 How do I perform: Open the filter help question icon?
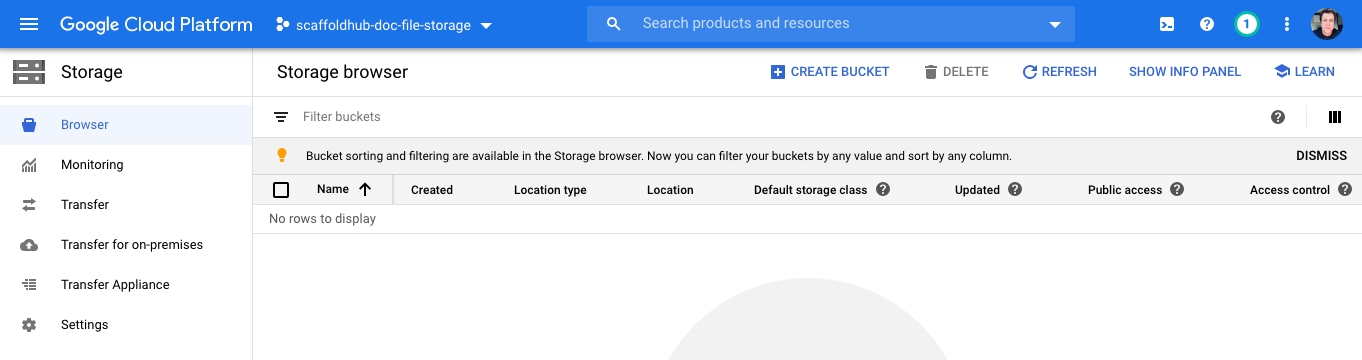[x=1278, y=117]
